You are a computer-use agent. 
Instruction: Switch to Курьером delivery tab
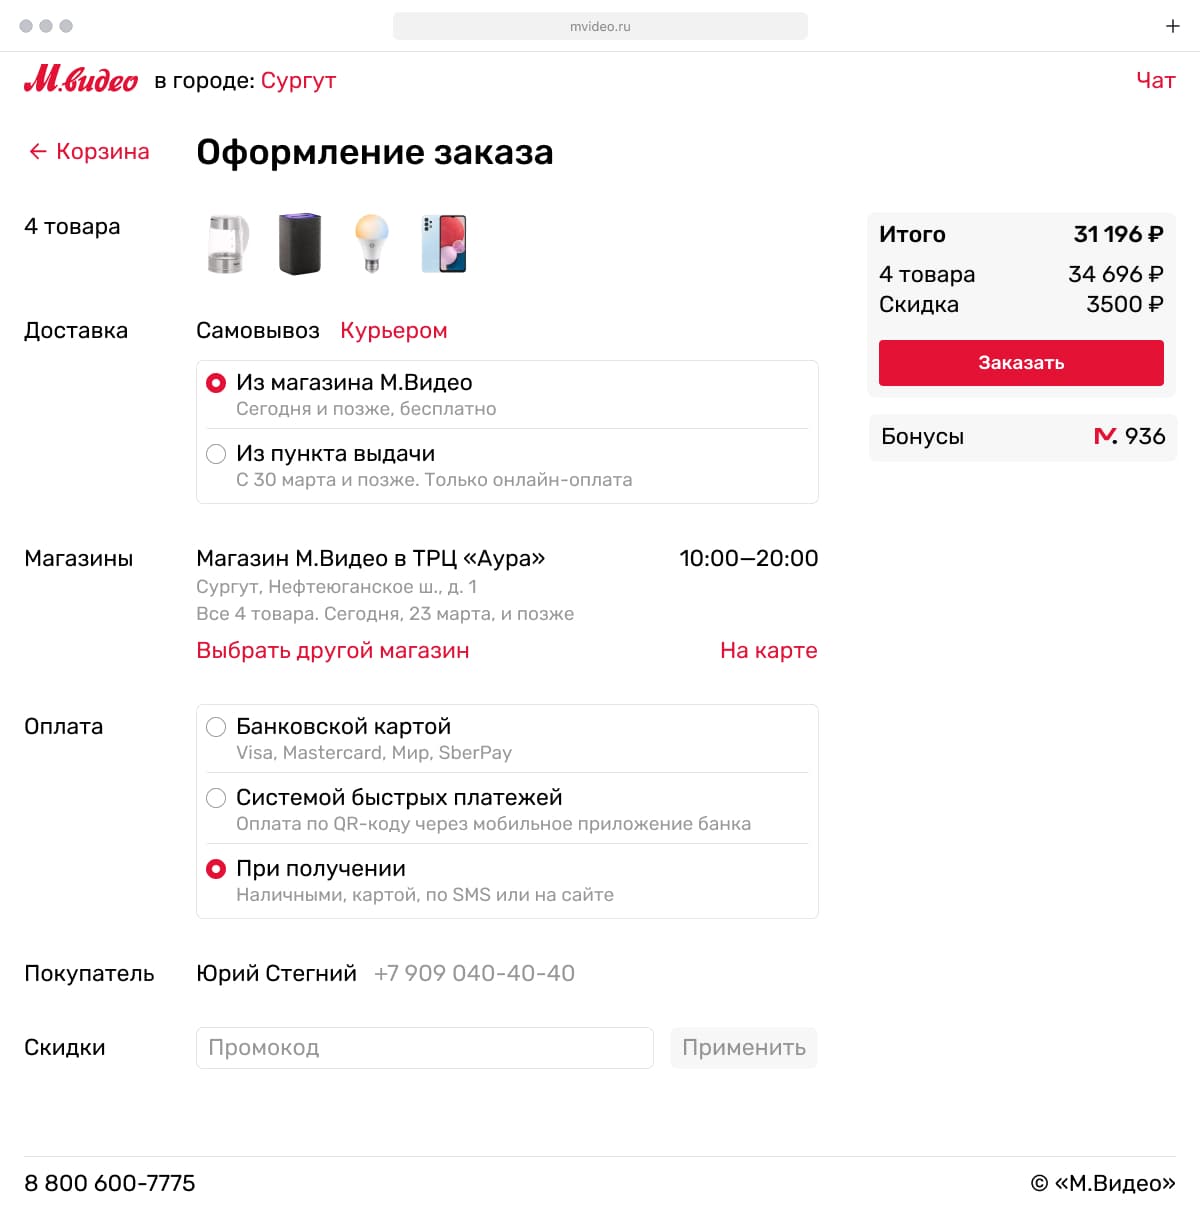click(x=393, y=330)
